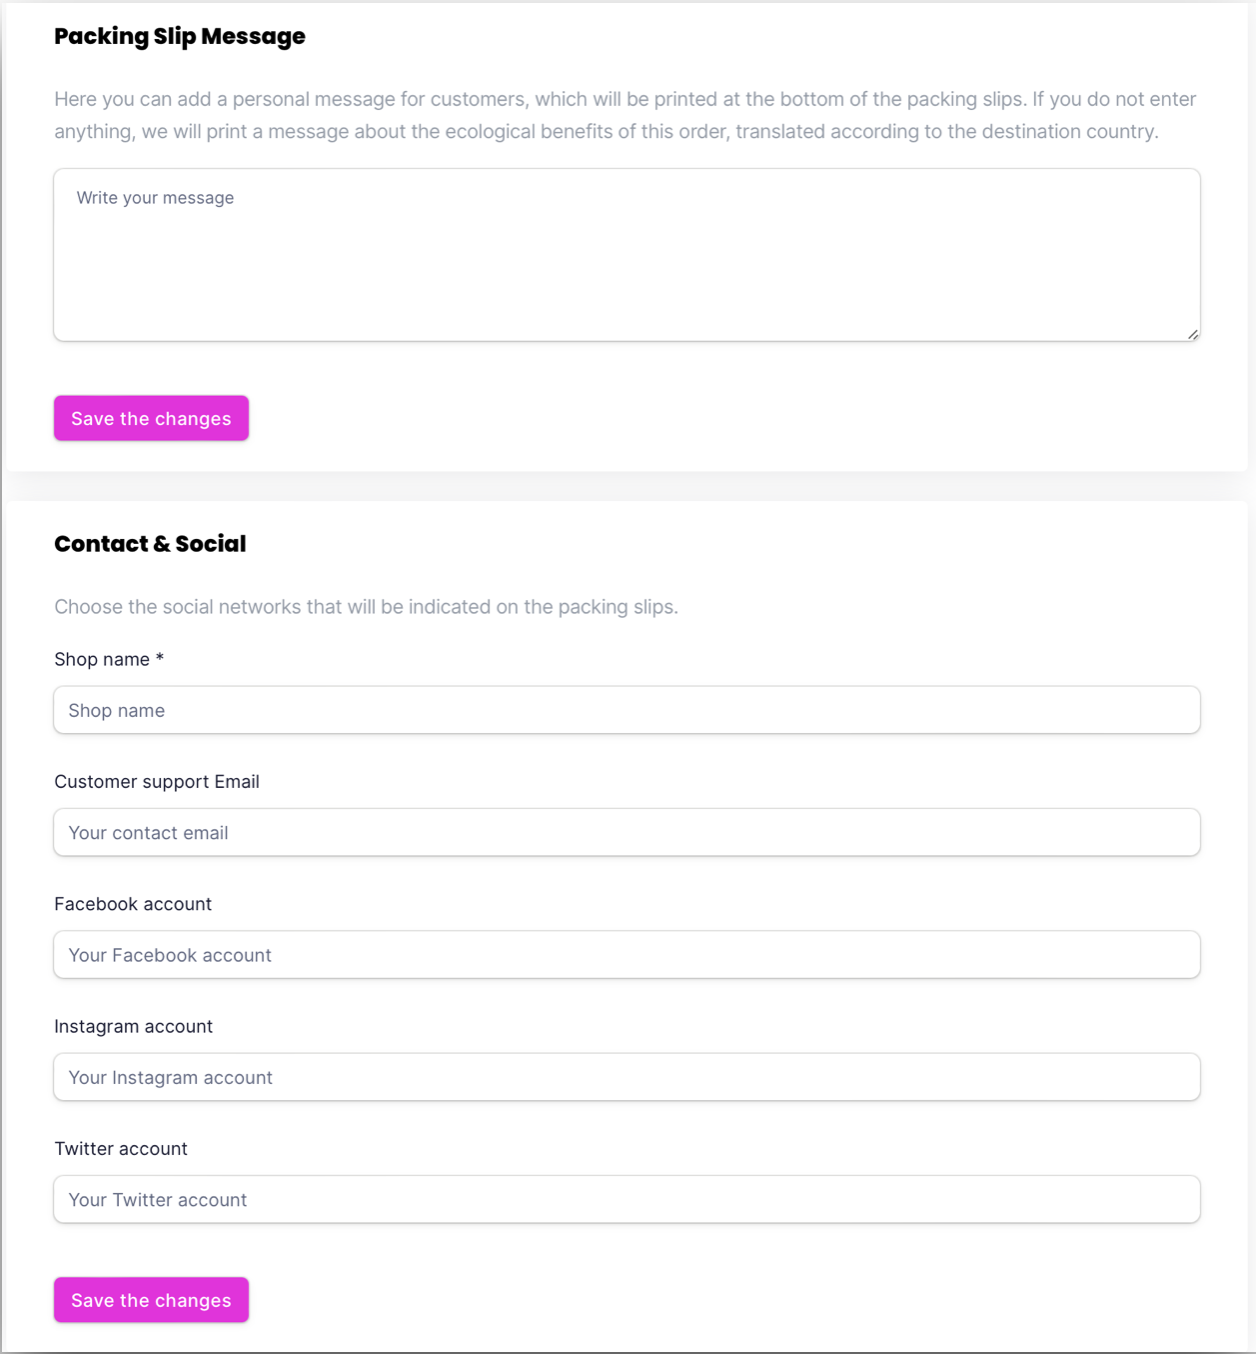Focus the Shop name input field
This screenshot has height=1354, width=1256.
click(626, 710)
